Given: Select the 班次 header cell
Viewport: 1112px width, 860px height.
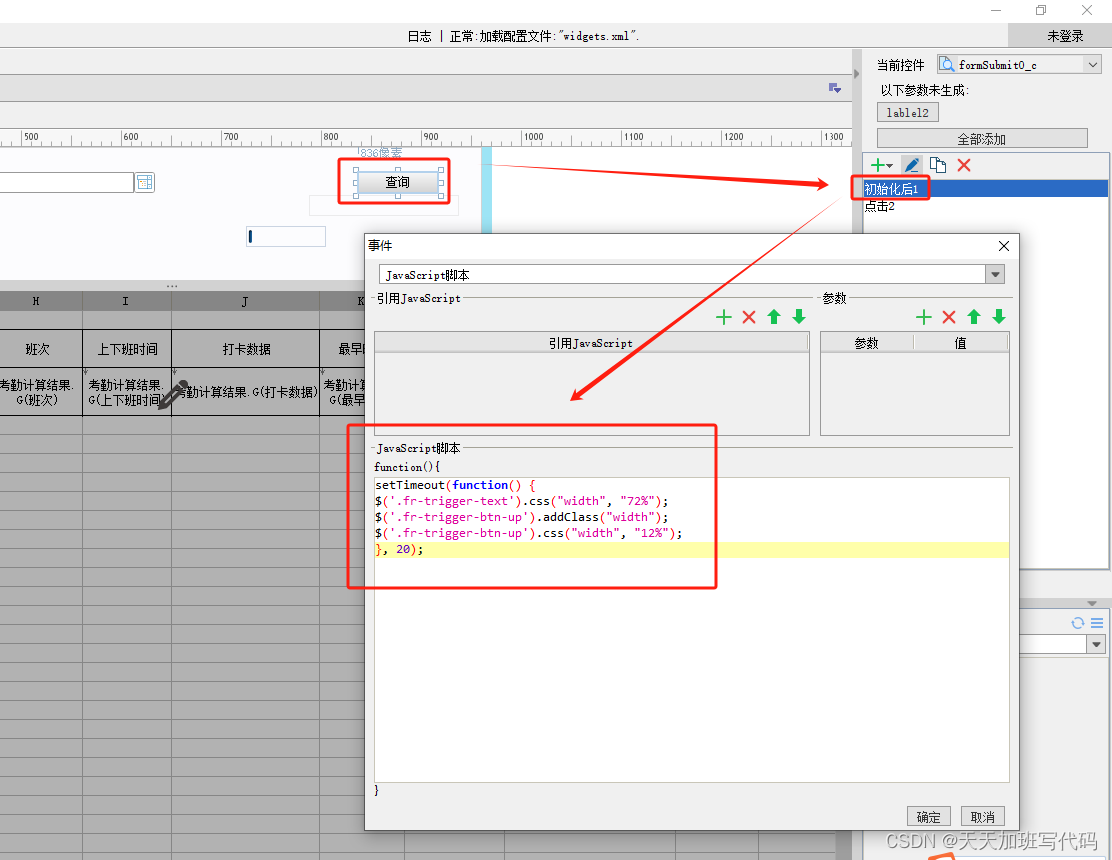Looking at the screenshot, I should [38, 349].
